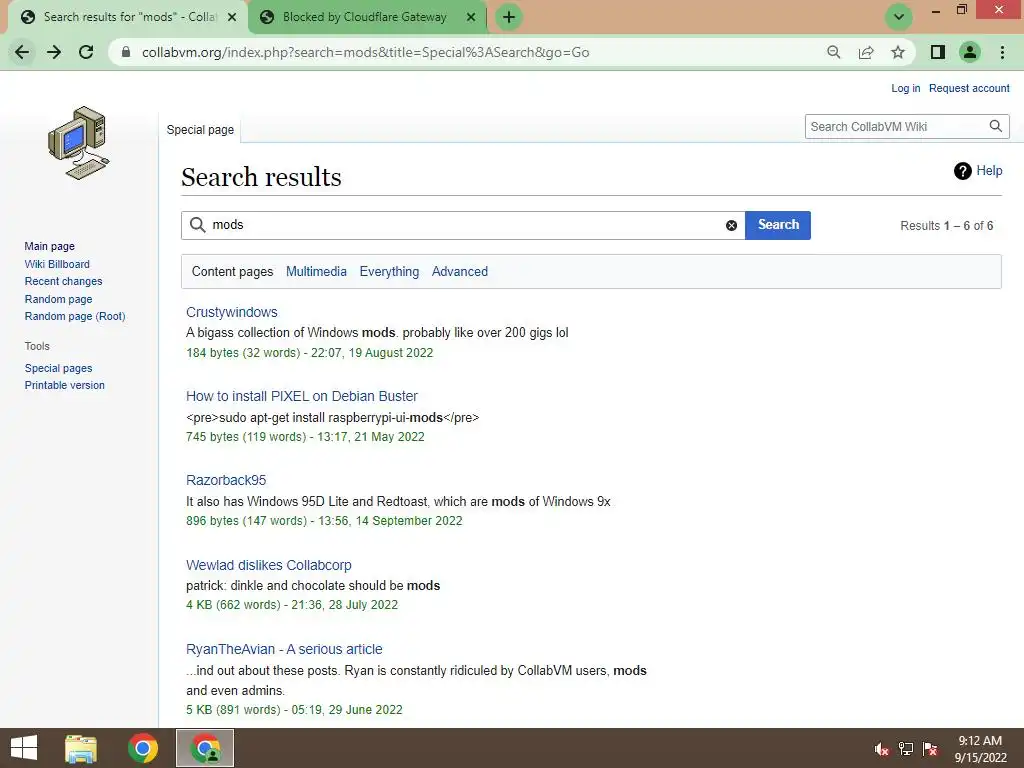Open Recent changes in sidebar

pyautogui.click(x=63, y=281)
